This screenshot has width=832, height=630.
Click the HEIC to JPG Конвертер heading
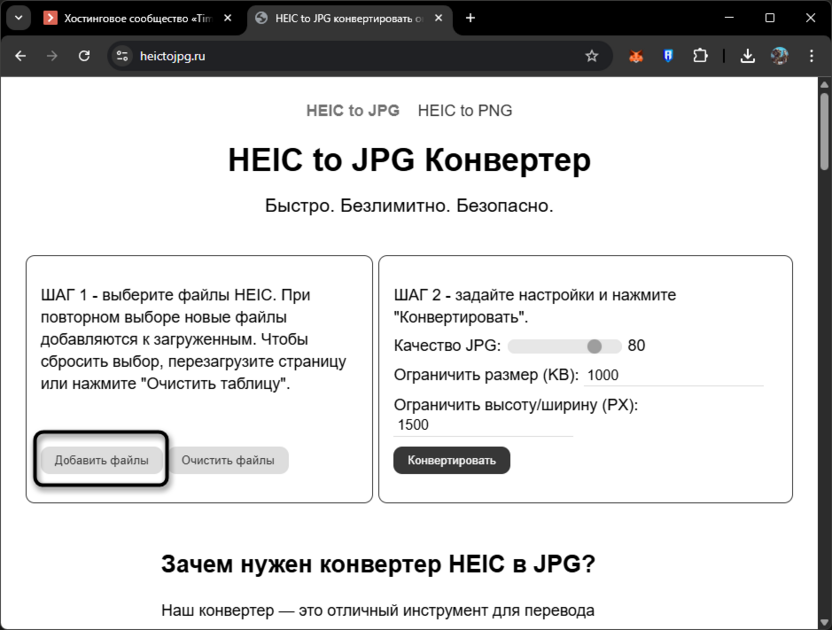409,160
